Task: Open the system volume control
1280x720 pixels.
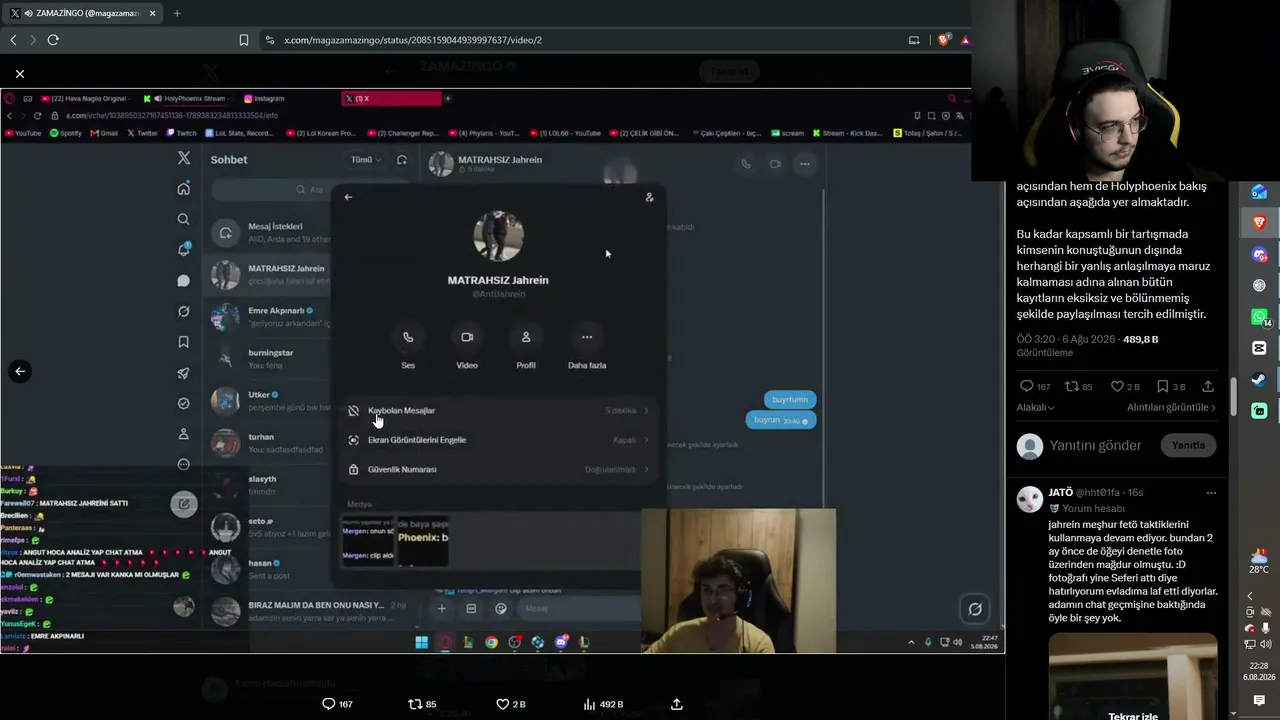Action: coord(1265,645)
